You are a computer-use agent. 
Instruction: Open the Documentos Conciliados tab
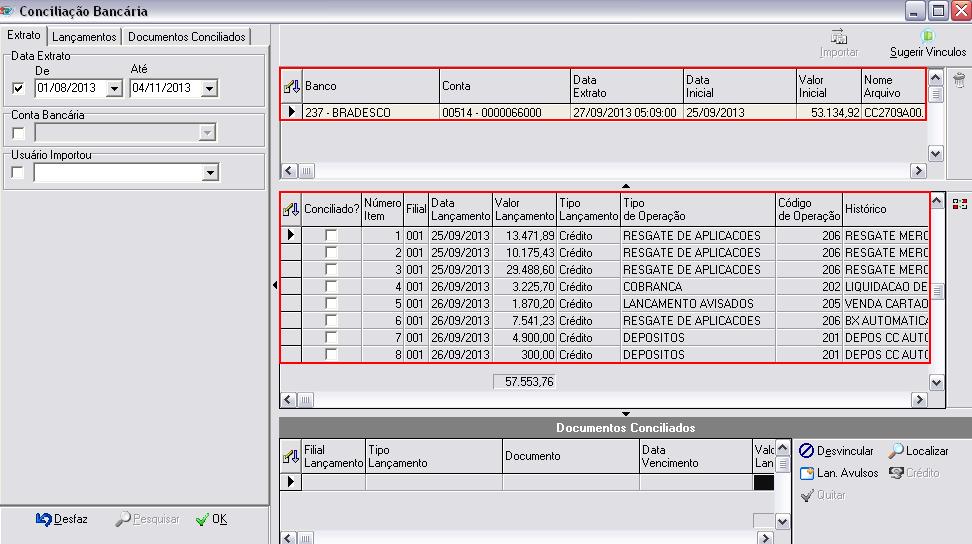(187, 37)
